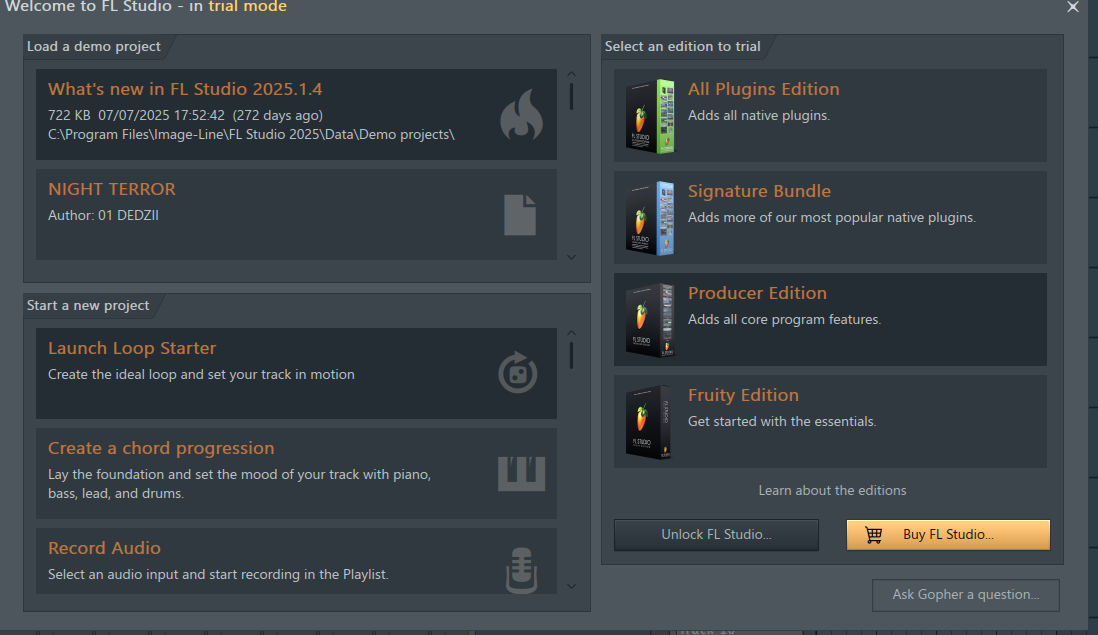The width and height of the screenshot is (1098, 635).
Task: Click the flame icon beside What's new
Action: 521,115
